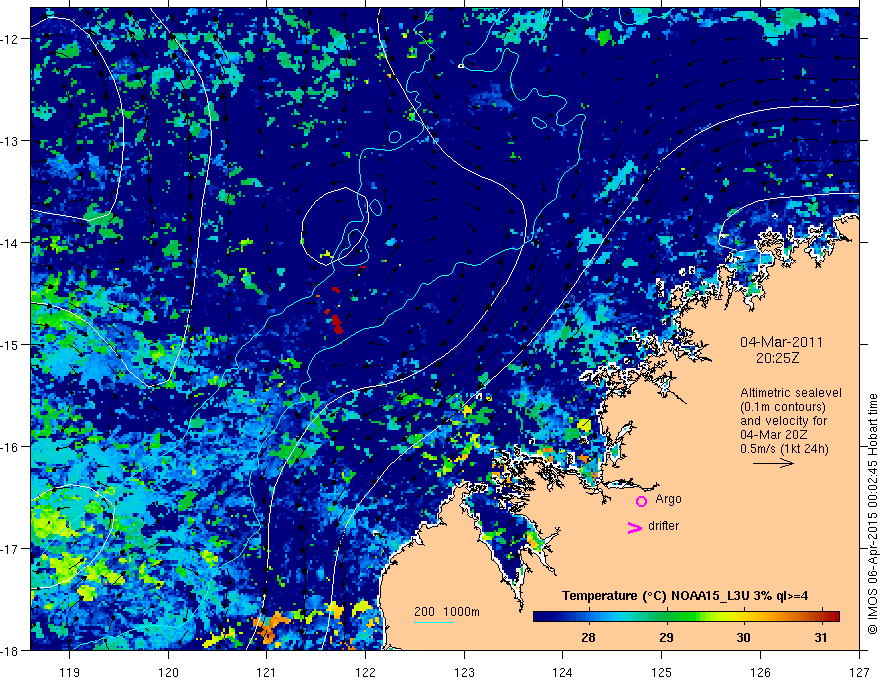
Task: Click the 'drifter' legend label
Action: pos(663,526)
